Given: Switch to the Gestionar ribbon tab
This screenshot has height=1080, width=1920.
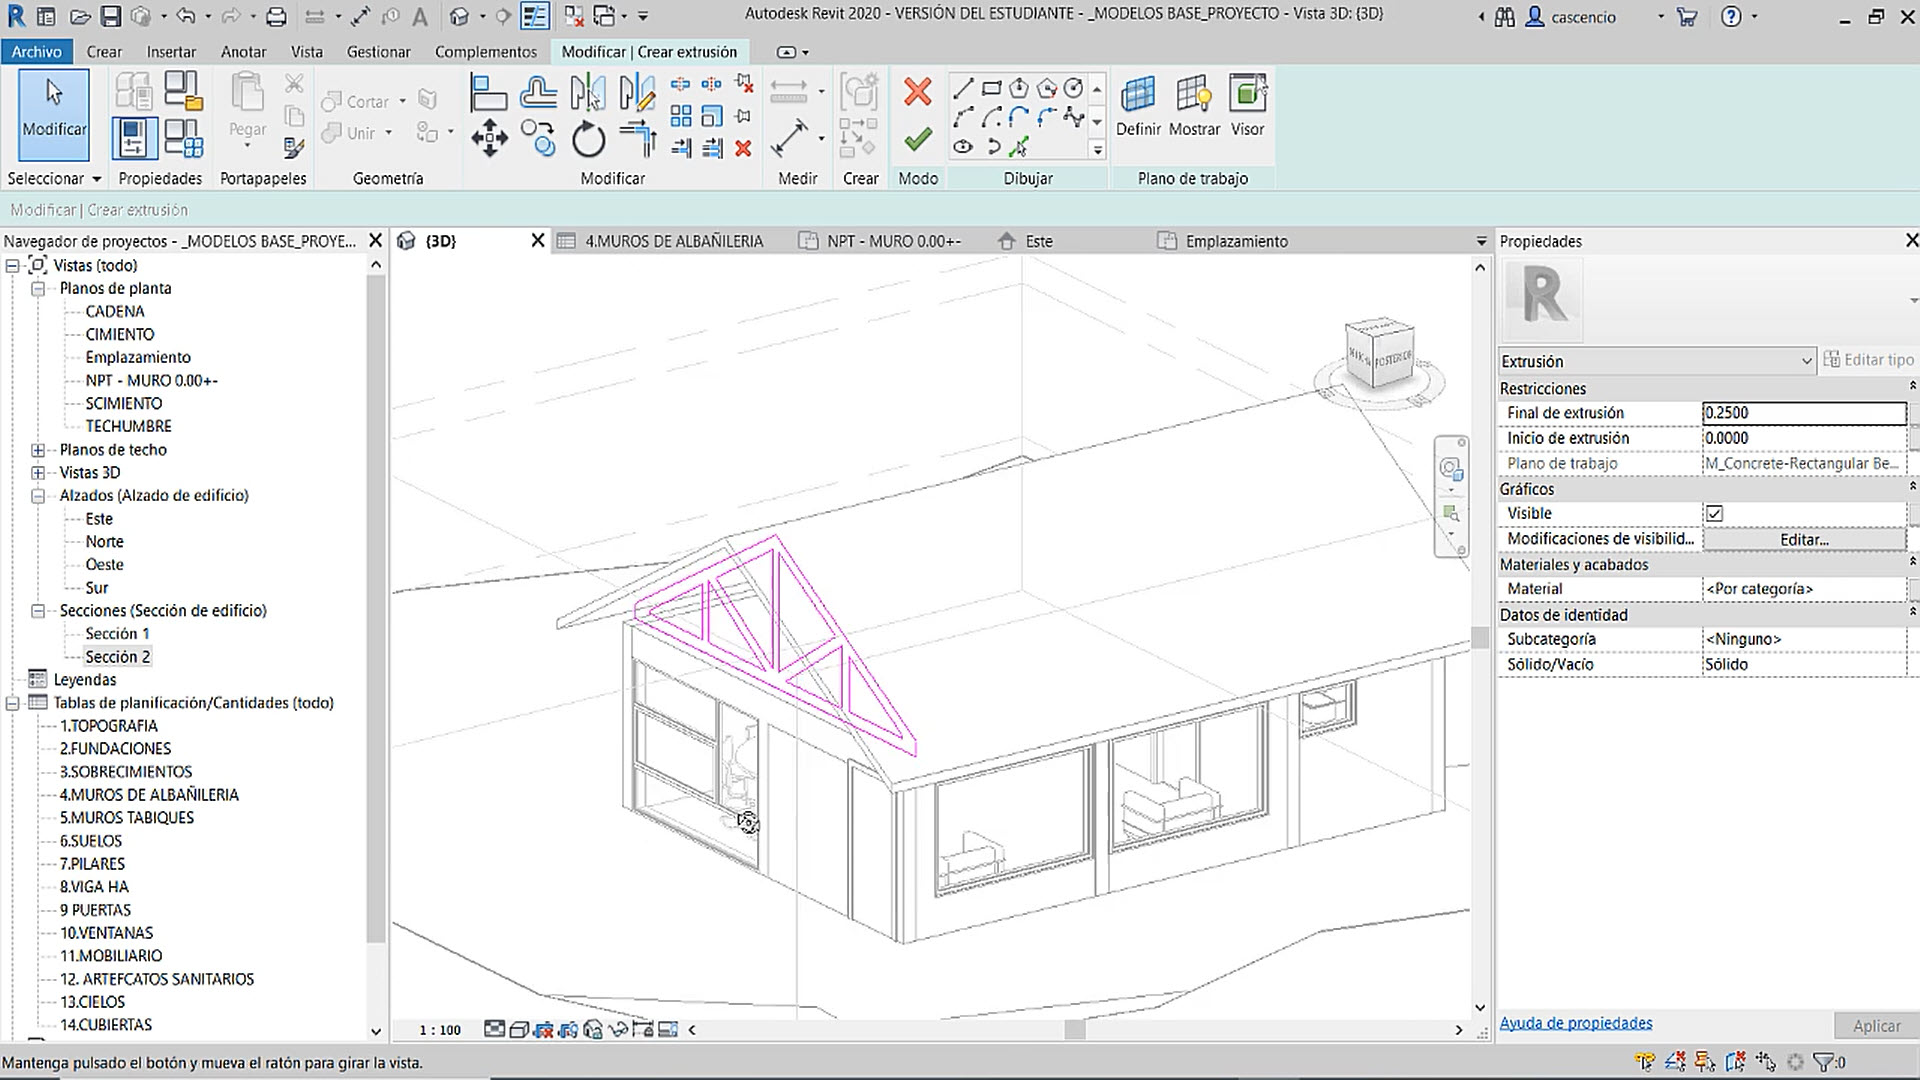Looking at the screenshot, I should pyautogui.click(x=378, y=51).
